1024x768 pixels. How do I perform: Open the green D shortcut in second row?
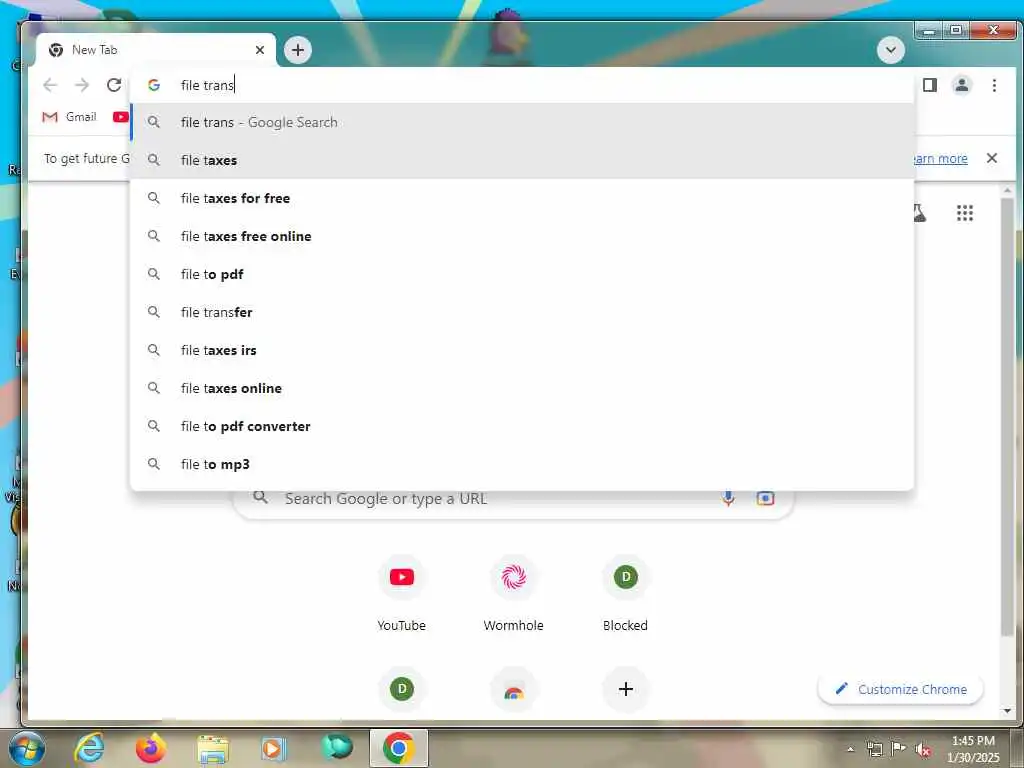[402, 689]
